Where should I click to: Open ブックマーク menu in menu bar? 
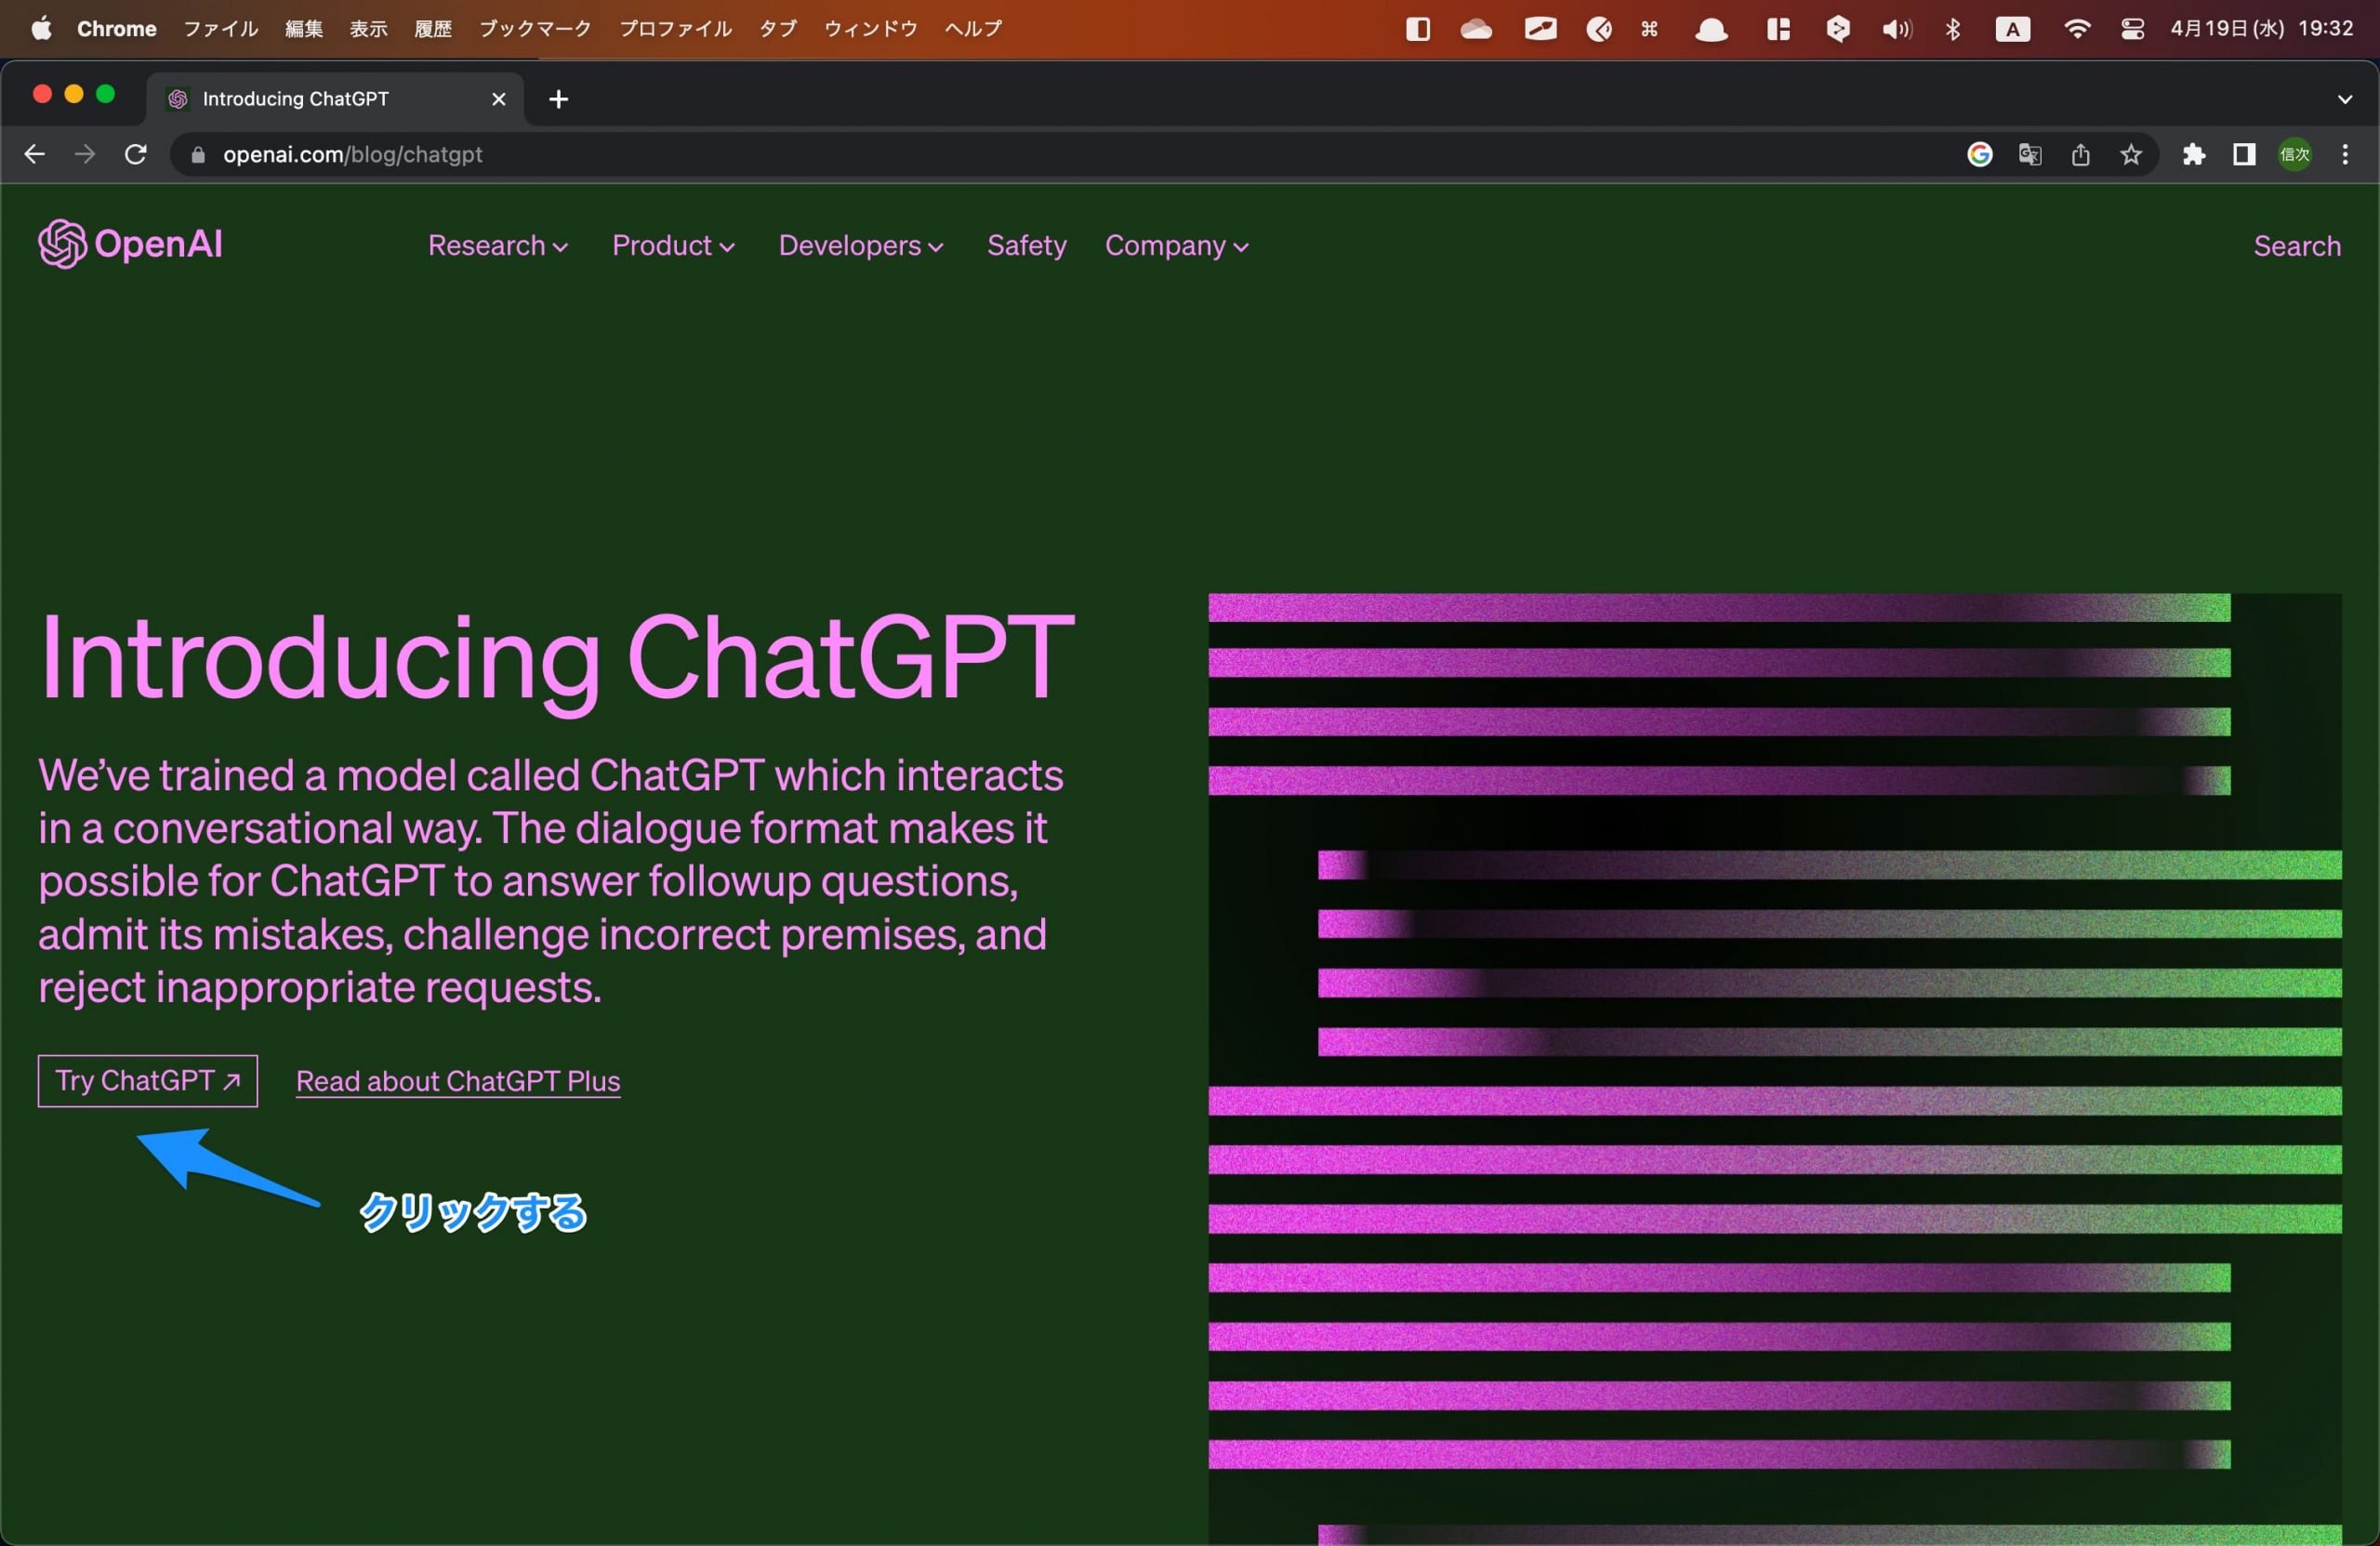point(535,28)
